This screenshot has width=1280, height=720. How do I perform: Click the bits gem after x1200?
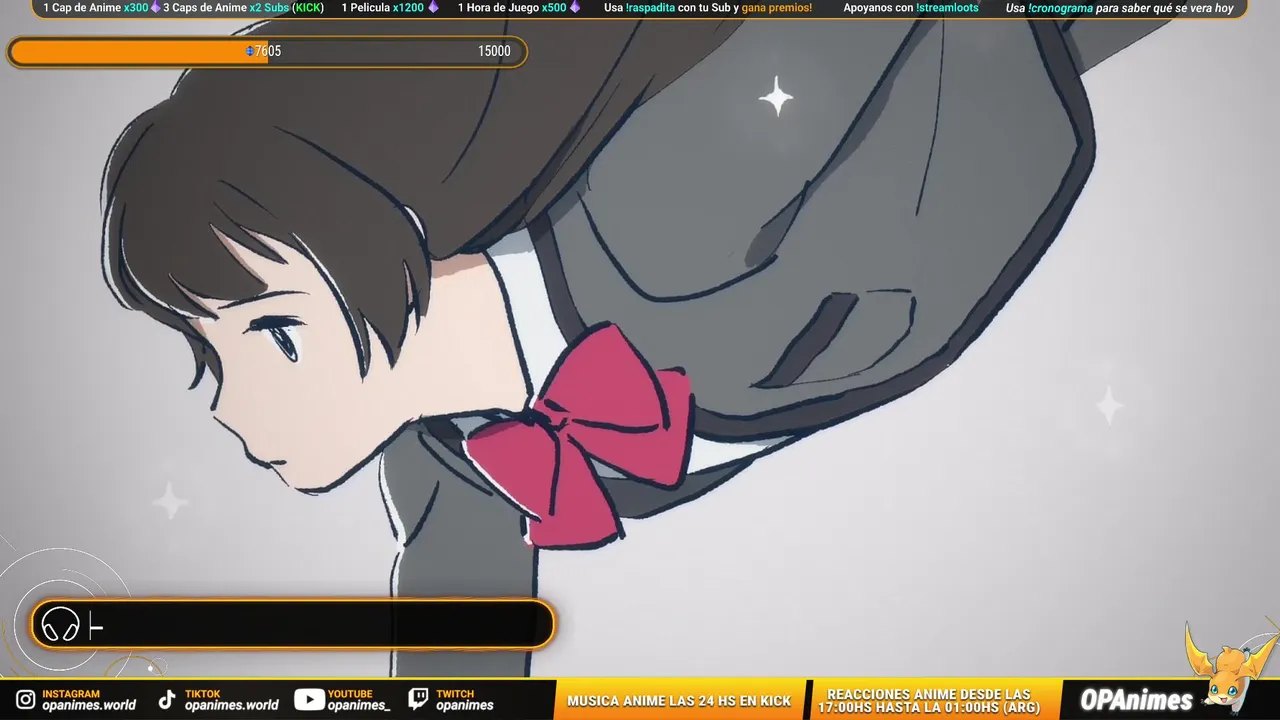(x=433, y=8)
